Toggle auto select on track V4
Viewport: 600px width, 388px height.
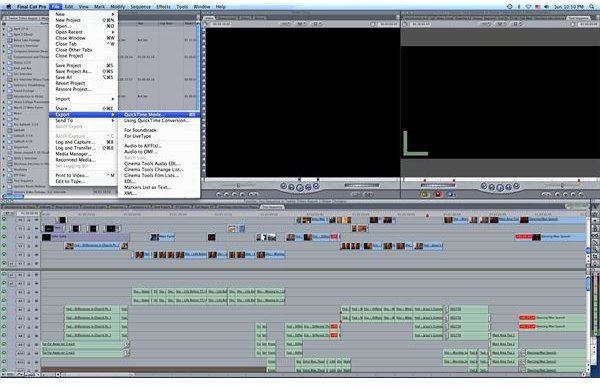(x=36, y=237)
